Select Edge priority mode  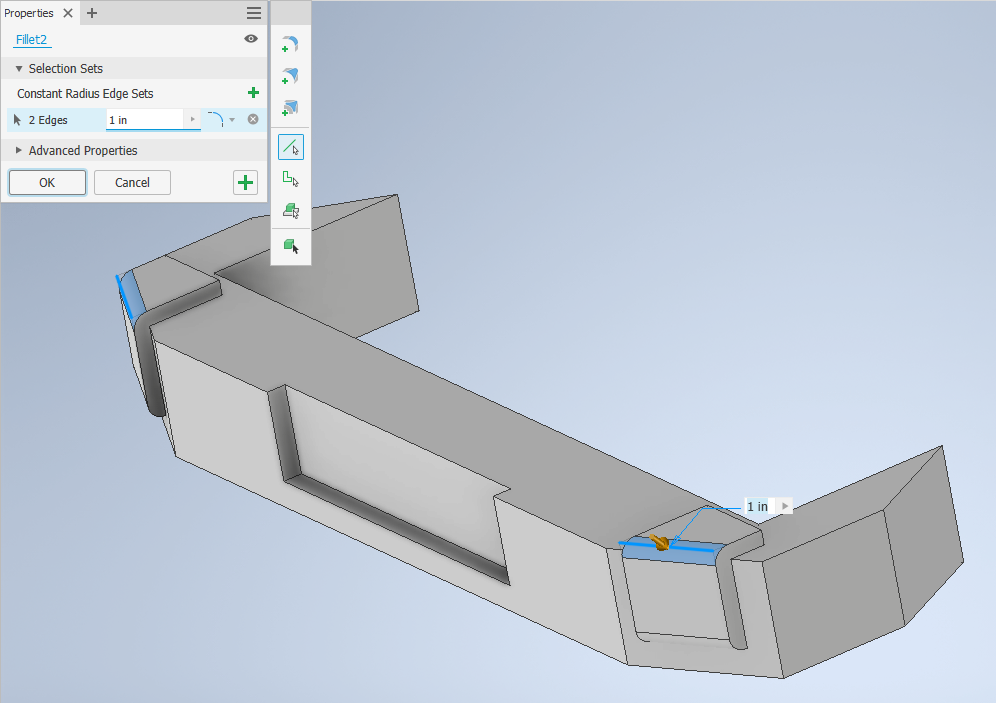tap(291, 147)
